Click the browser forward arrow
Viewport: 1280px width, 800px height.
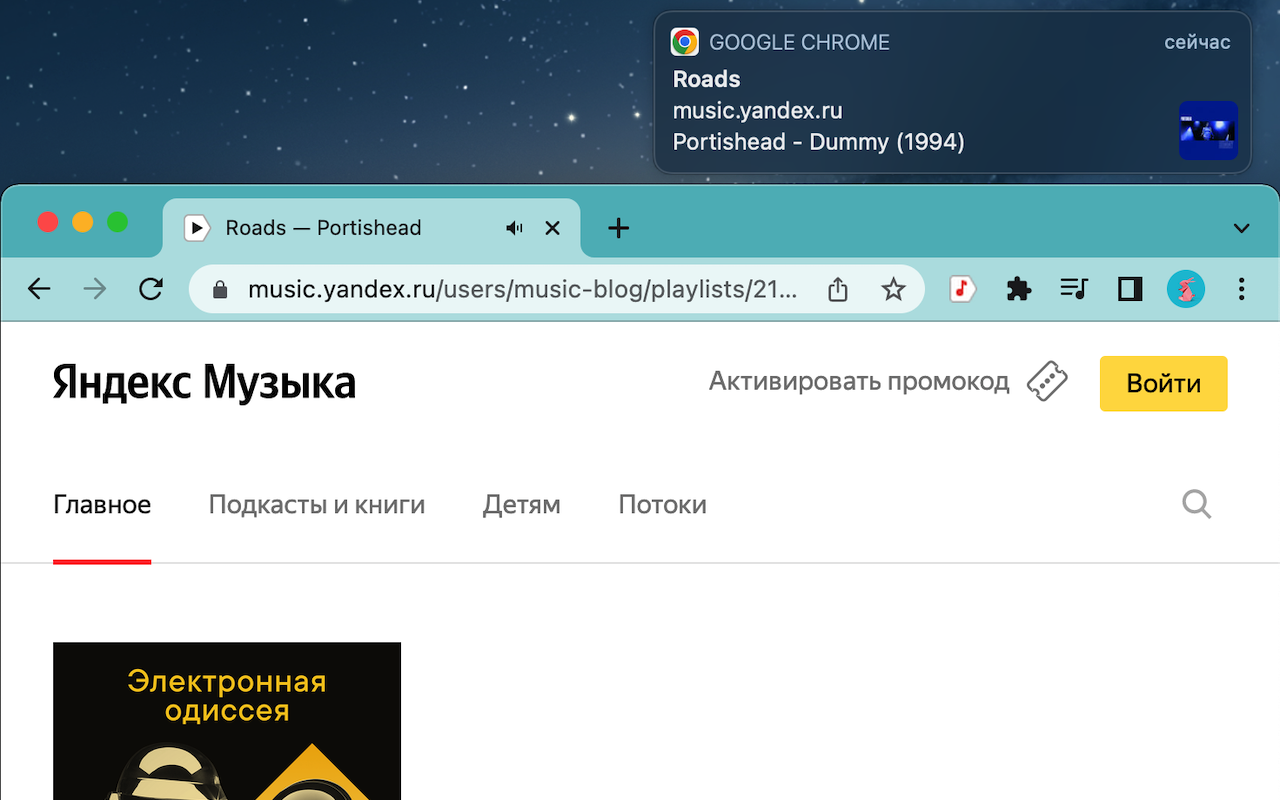(x=95, y=290)
